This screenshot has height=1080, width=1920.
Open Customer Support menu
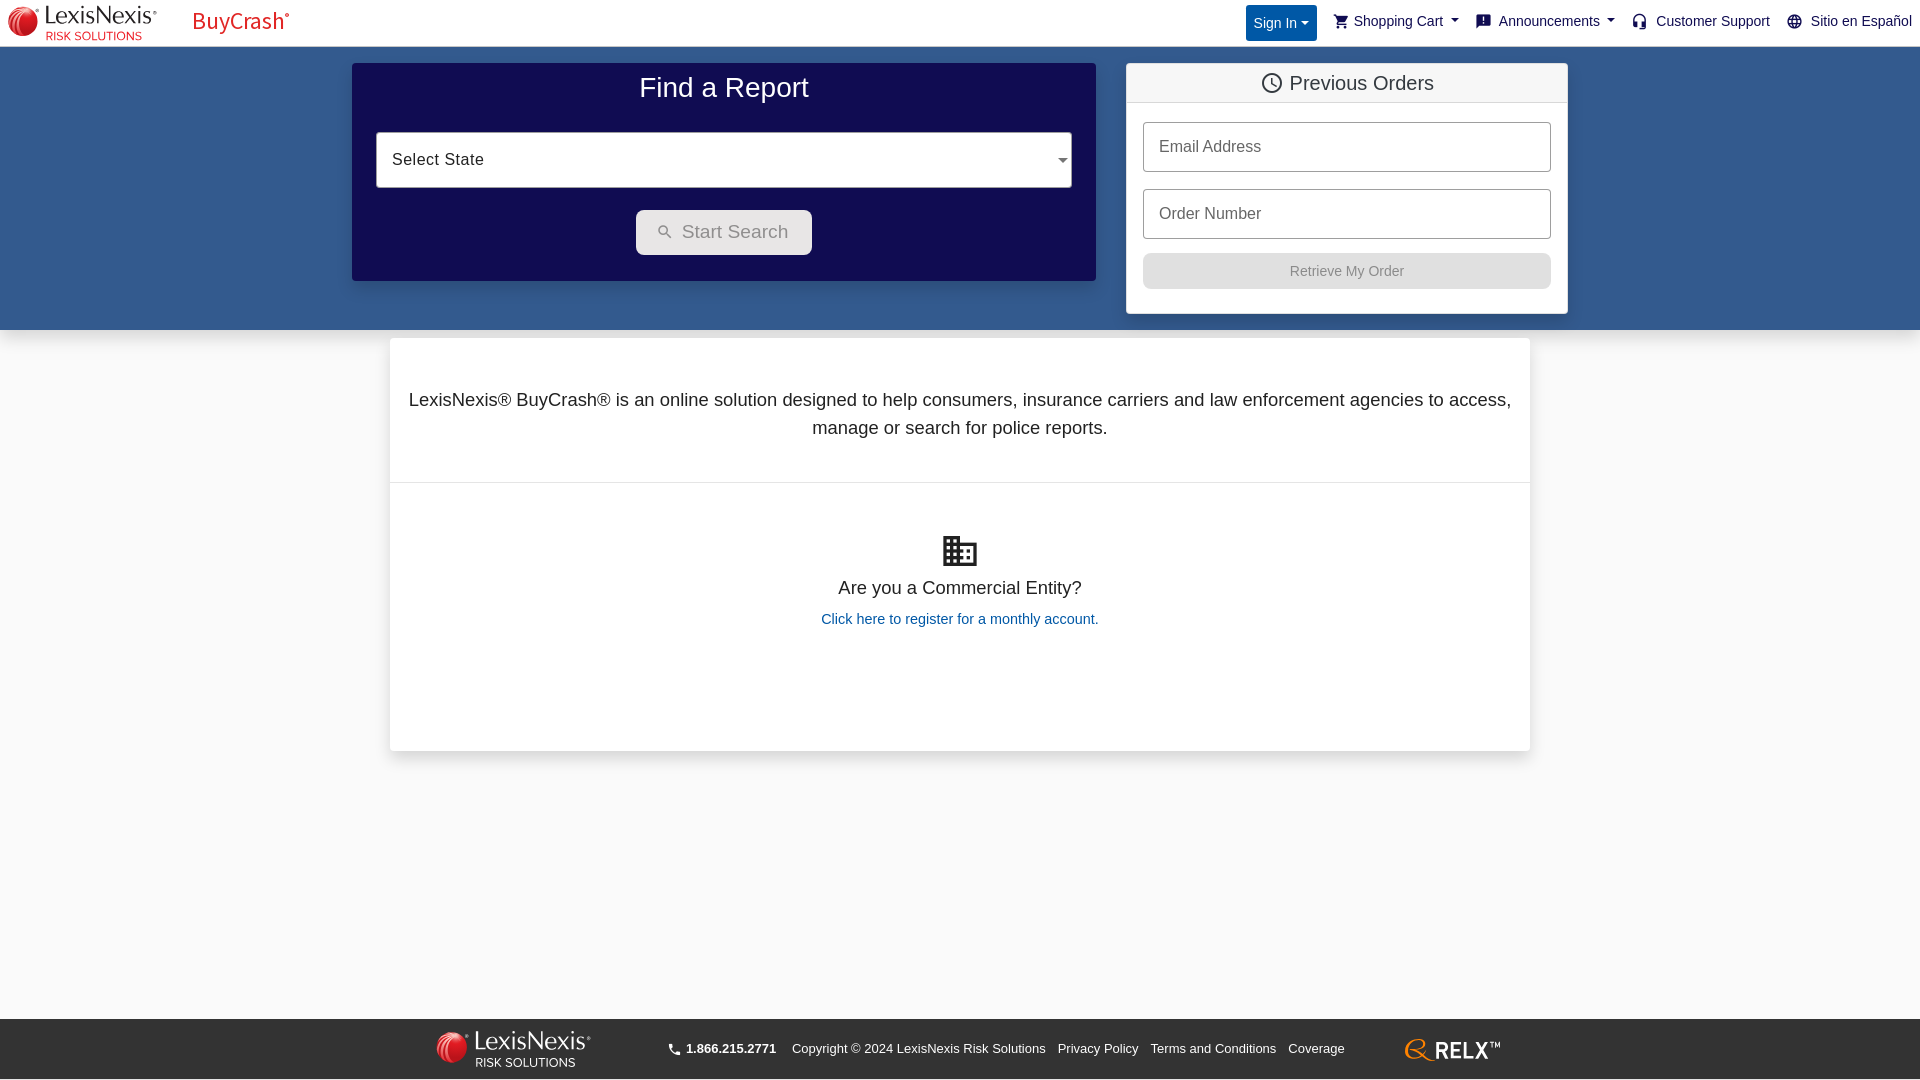tap(1701, 22)
